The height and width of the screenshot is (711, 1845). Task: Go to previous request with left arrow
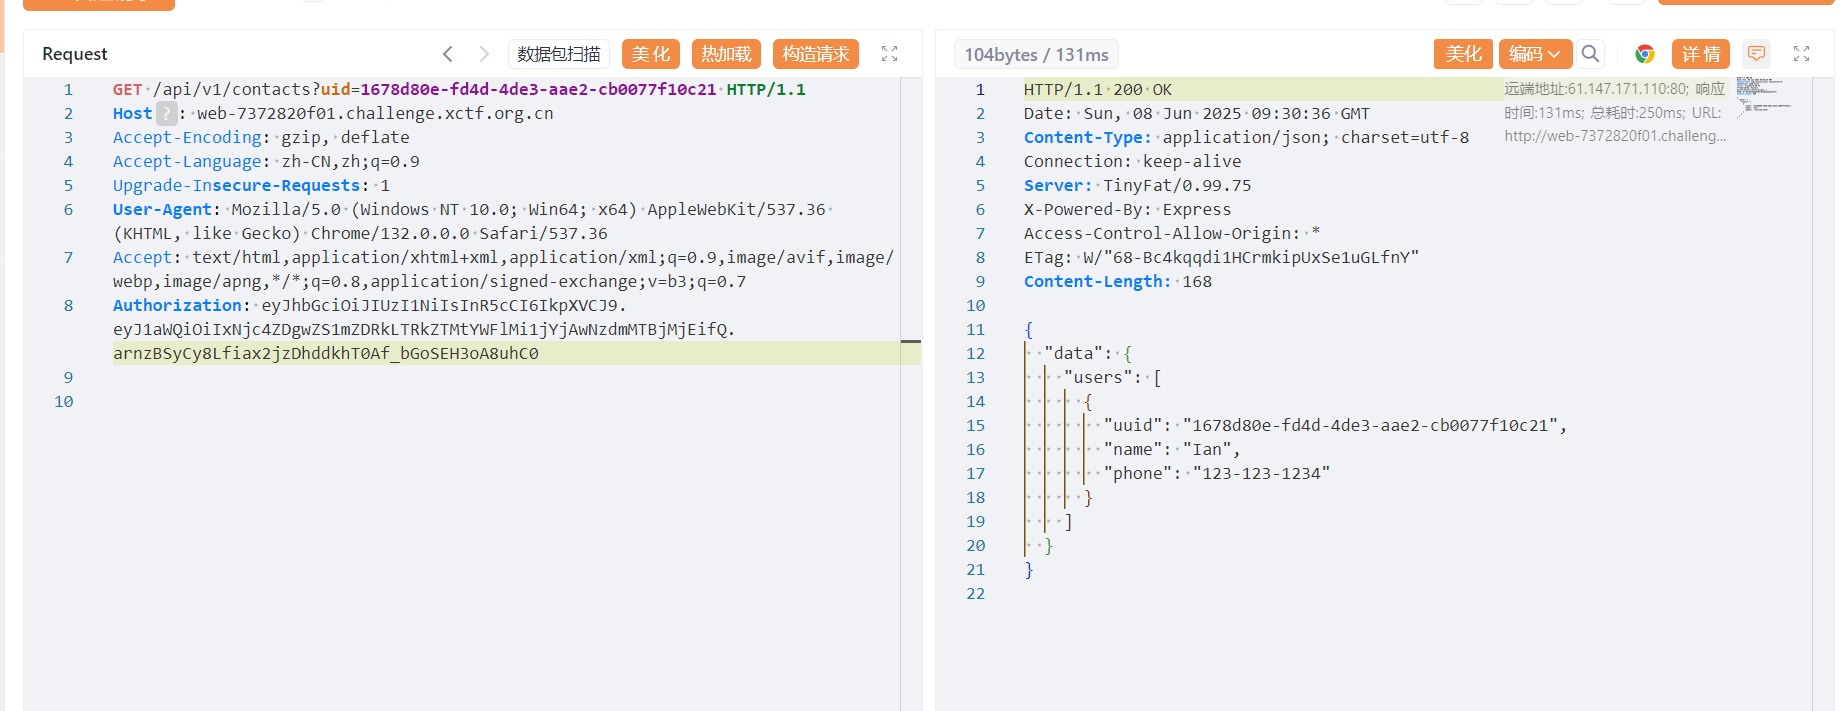448,54
